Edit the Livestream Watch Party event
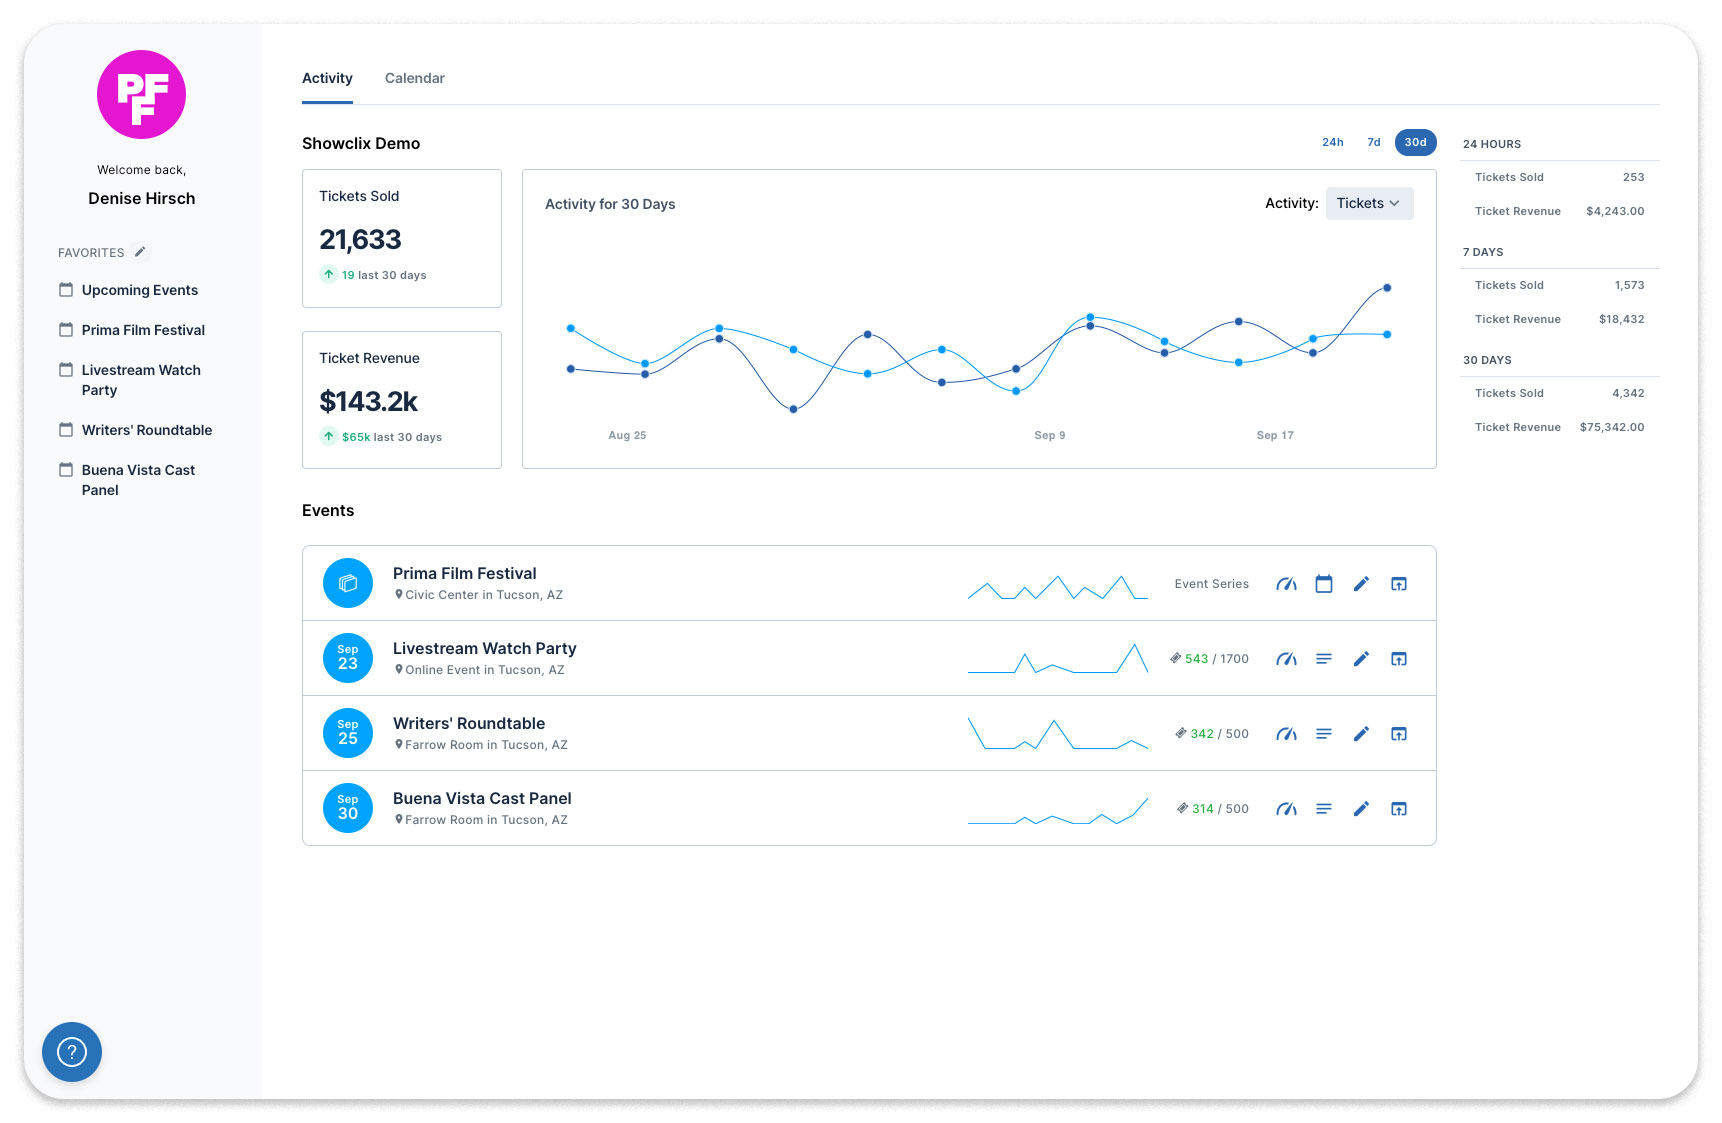Viewport: 1722px width, 1123px height. [x=1361, y=658]
